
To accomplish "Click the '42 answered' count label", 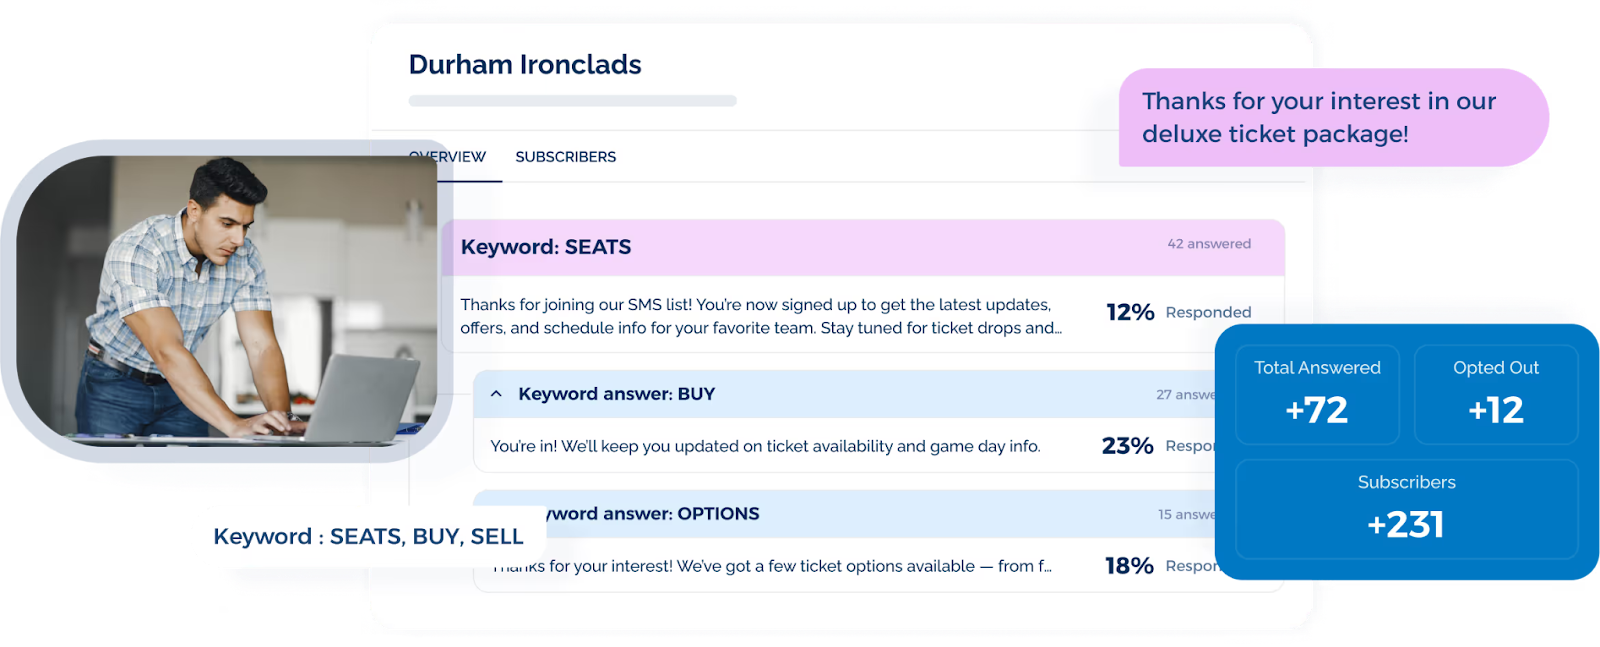I will point(1207,244).
